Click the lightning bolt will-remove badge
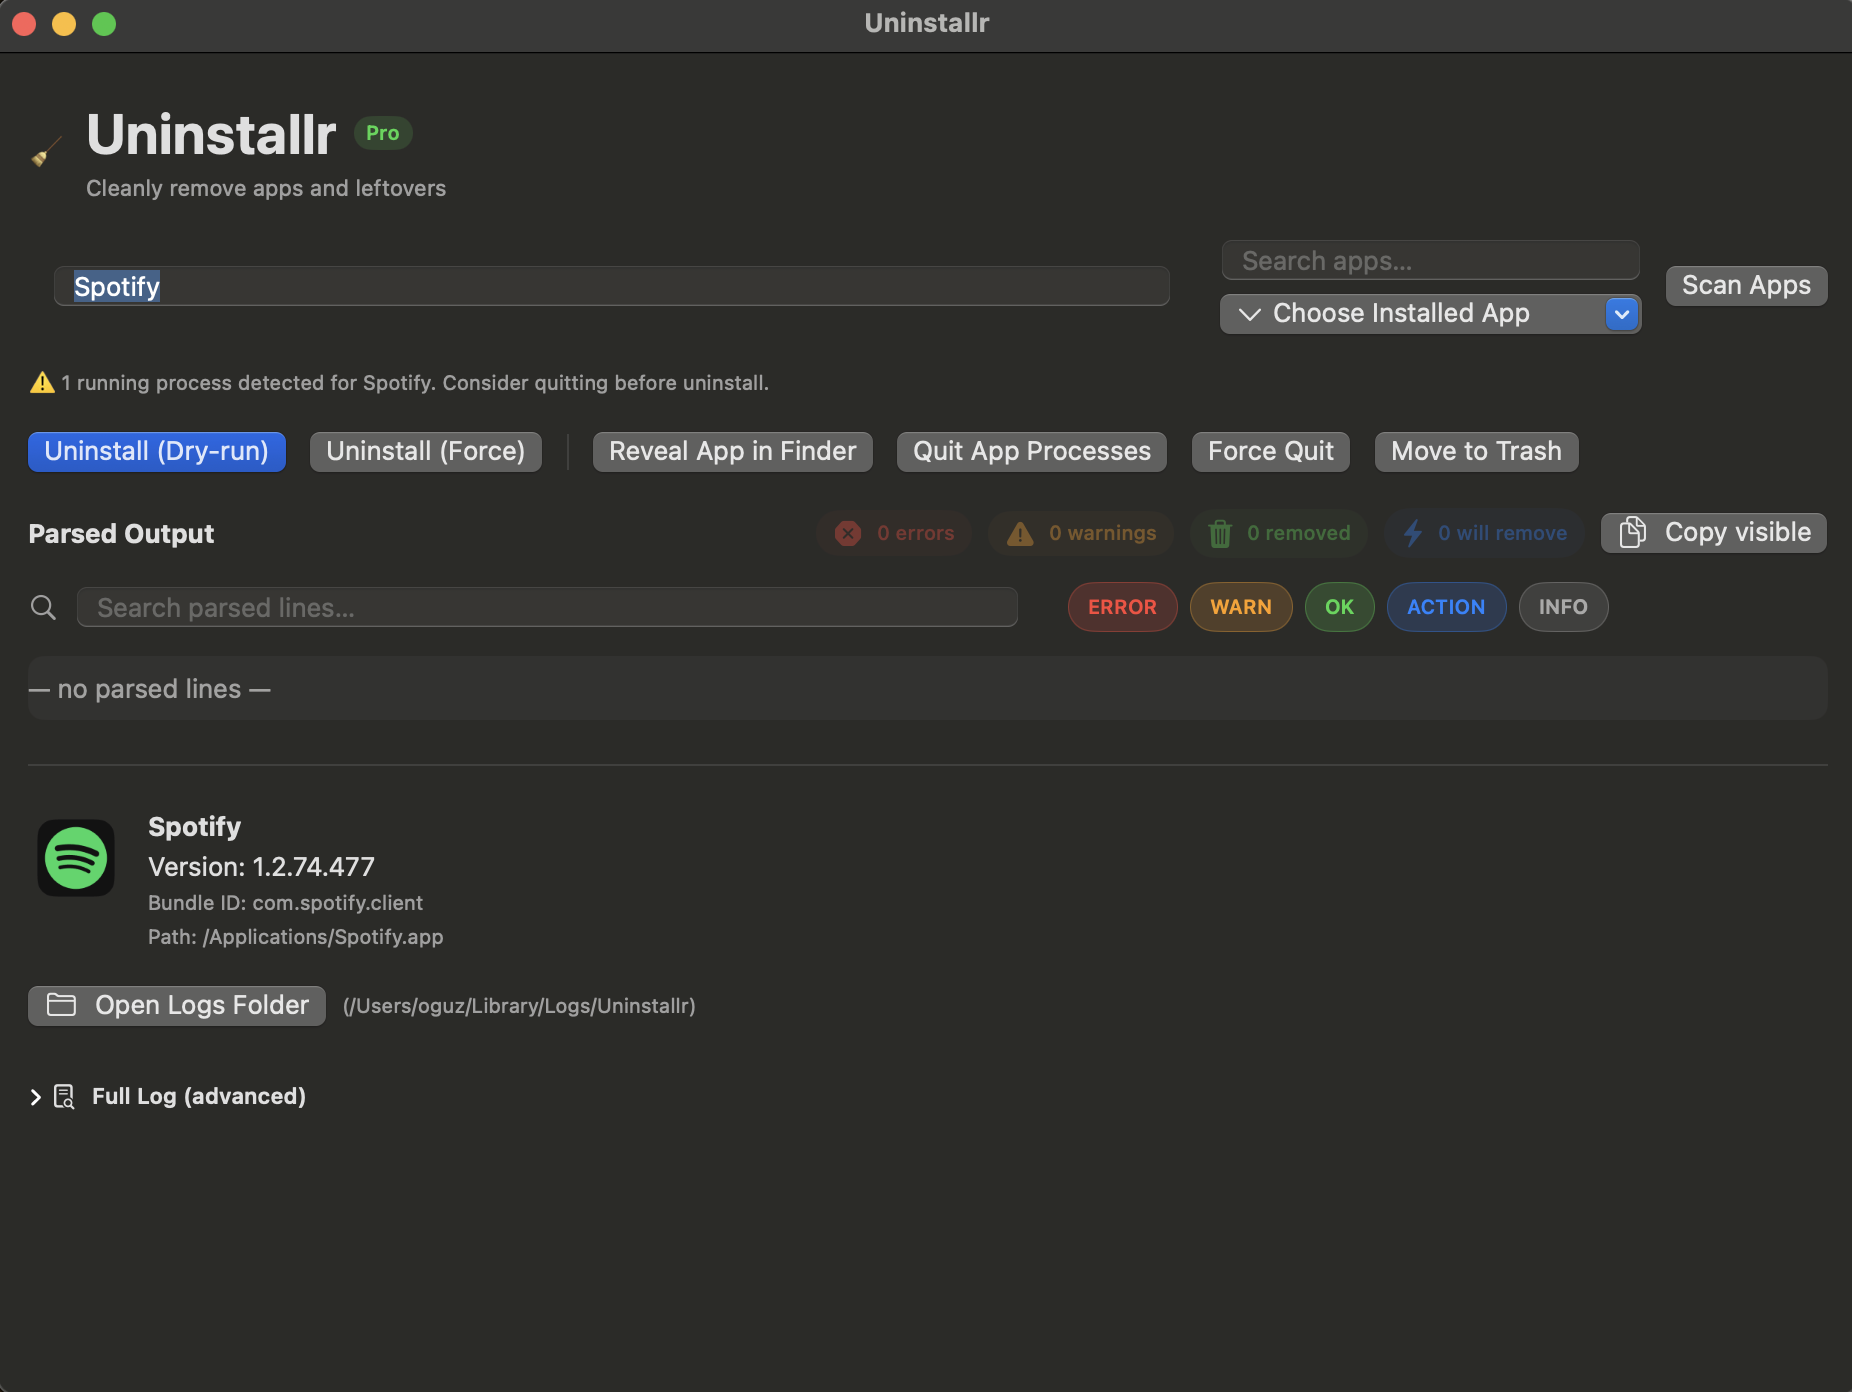The height and width of the screenshot is (1392, 1852). click(1485, 533)
